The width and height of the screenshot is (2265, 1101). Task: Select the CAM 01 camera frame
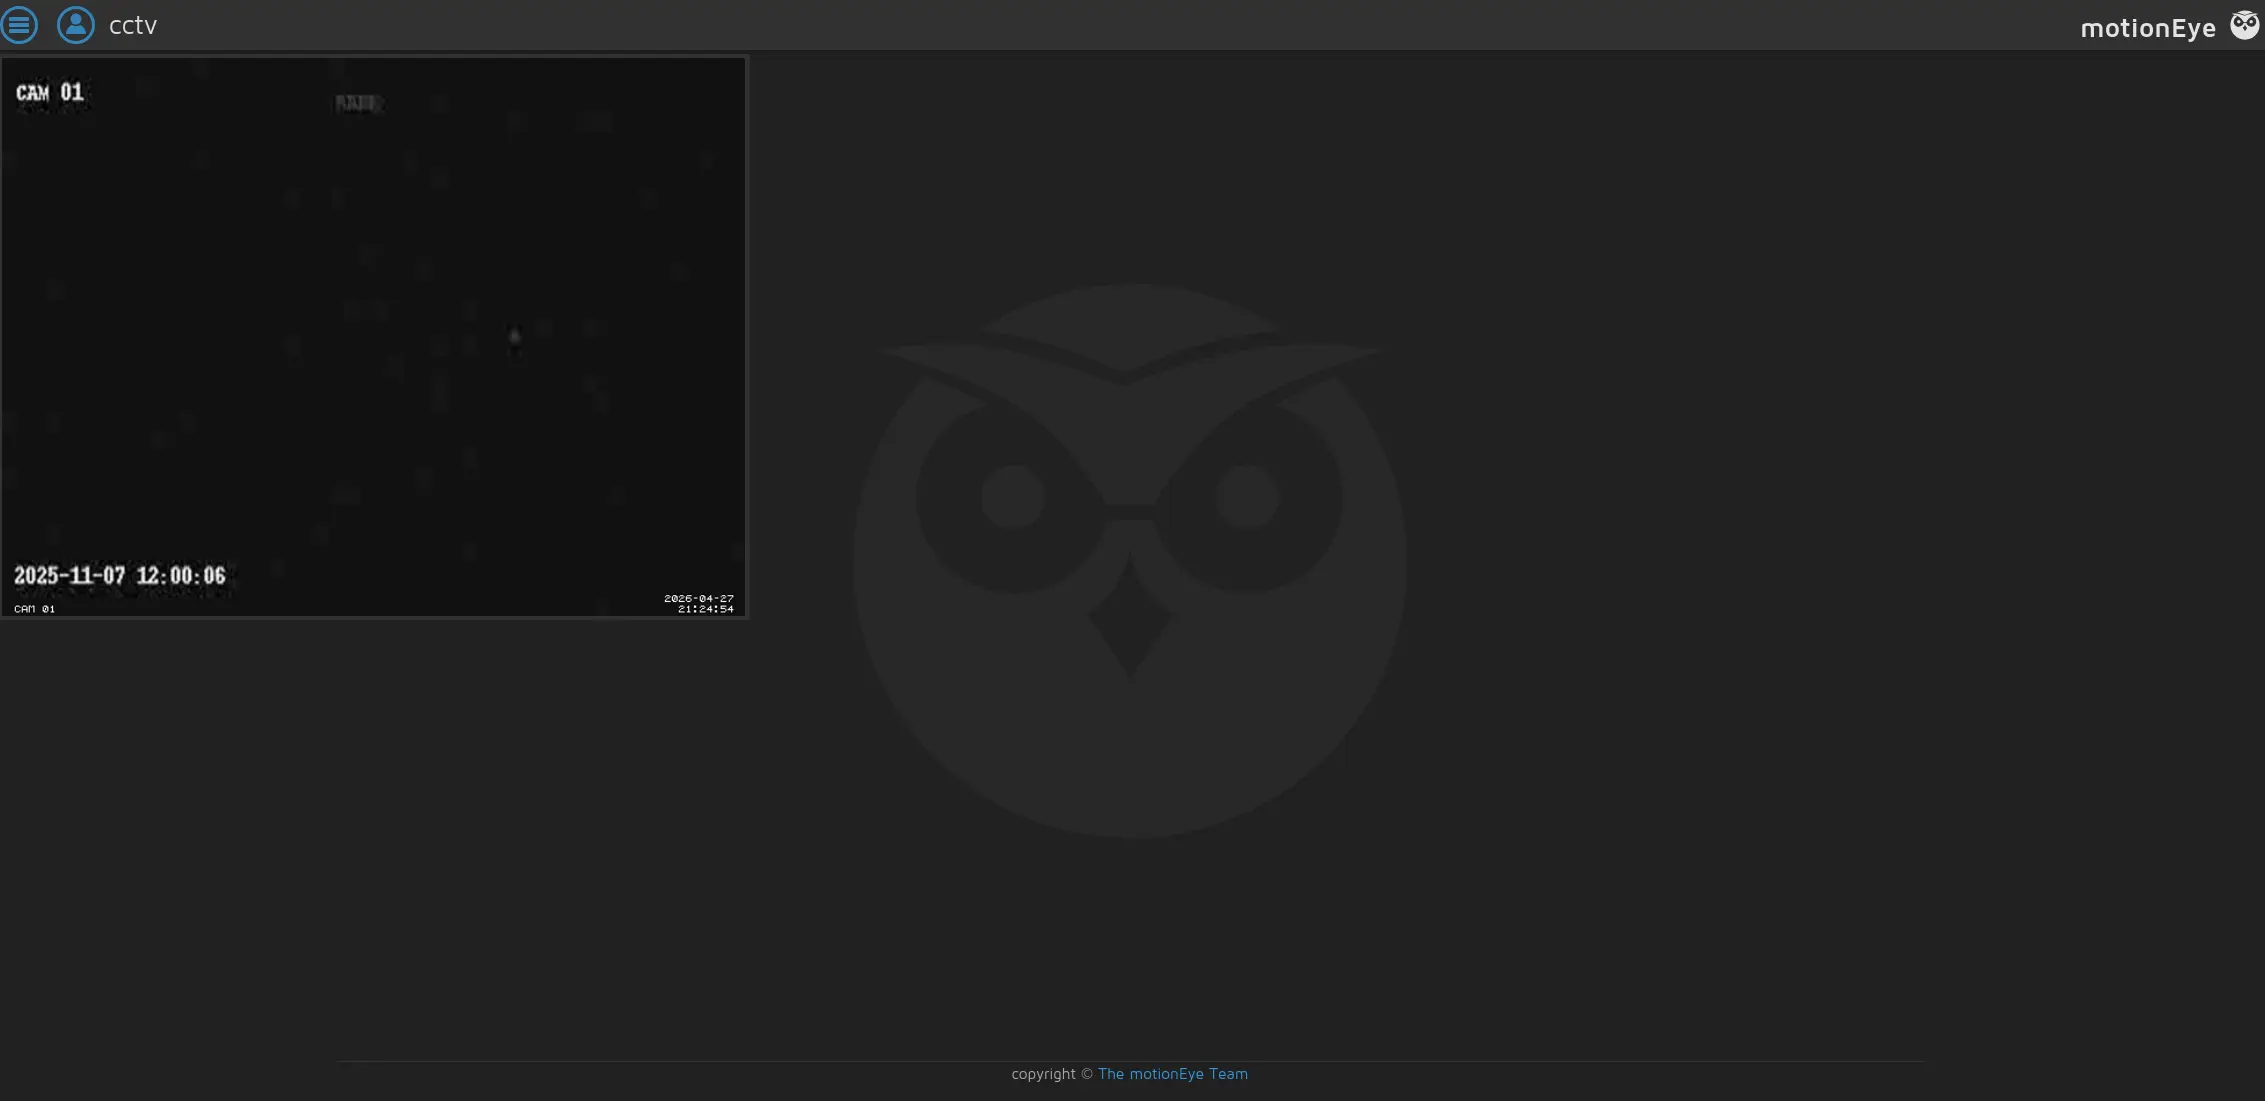pyautogui.click(x=374, y=337)
